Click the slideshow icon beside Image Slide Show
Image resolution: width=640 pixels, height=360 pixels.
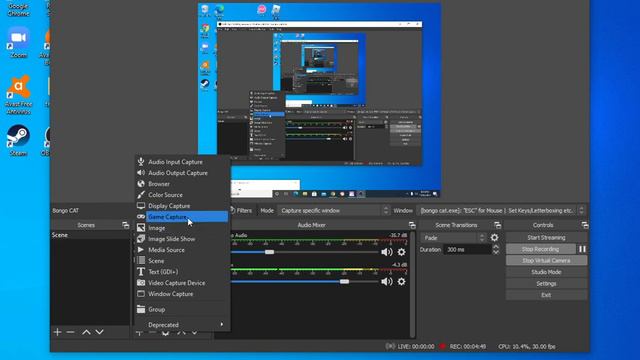[x=141, y=239]
